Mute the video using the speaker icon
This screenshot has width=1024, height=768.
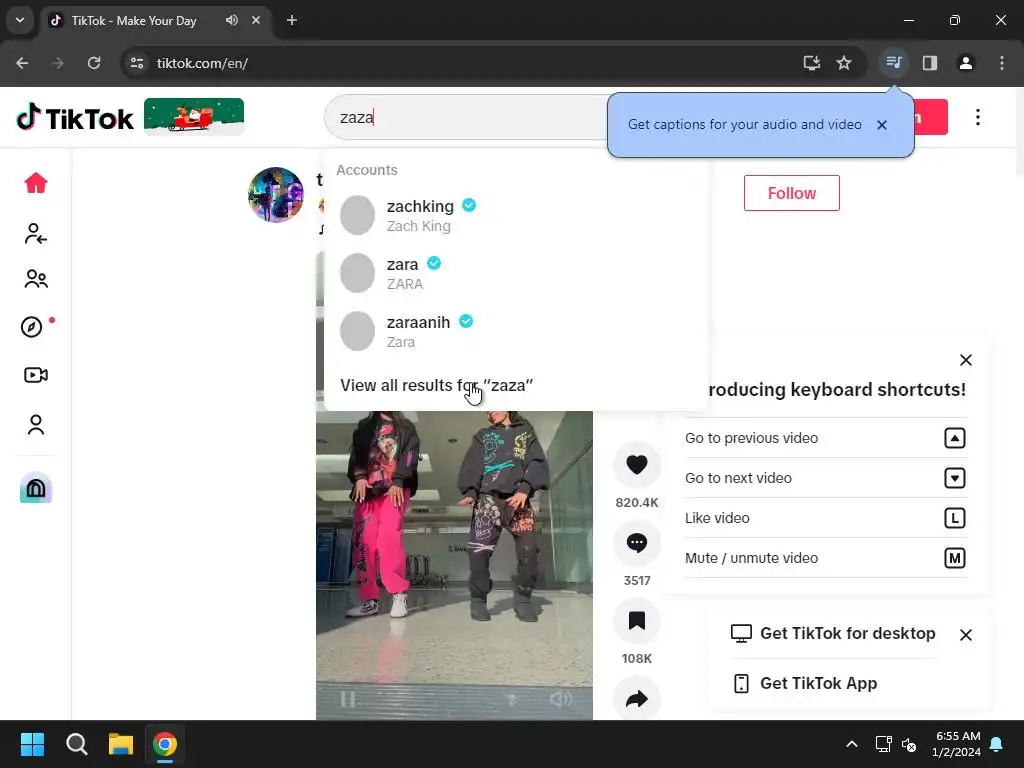point(561,699)
